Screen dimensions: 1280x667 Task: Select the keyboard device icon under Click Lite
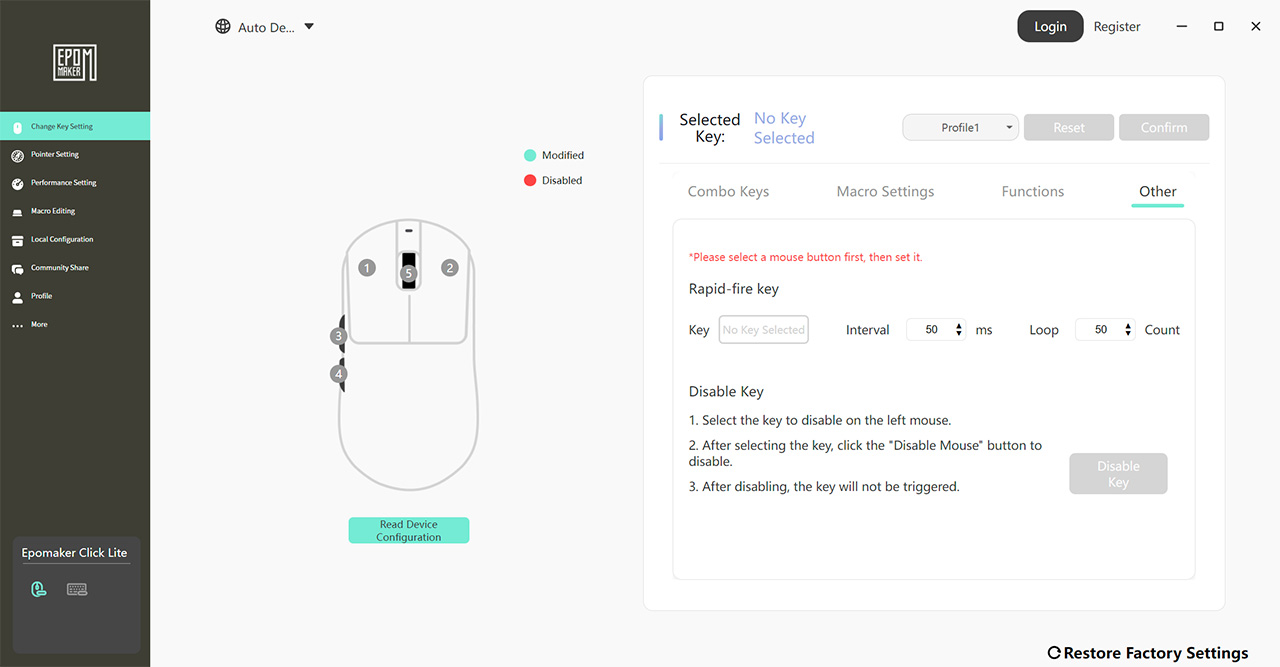[x=77, y=589]
